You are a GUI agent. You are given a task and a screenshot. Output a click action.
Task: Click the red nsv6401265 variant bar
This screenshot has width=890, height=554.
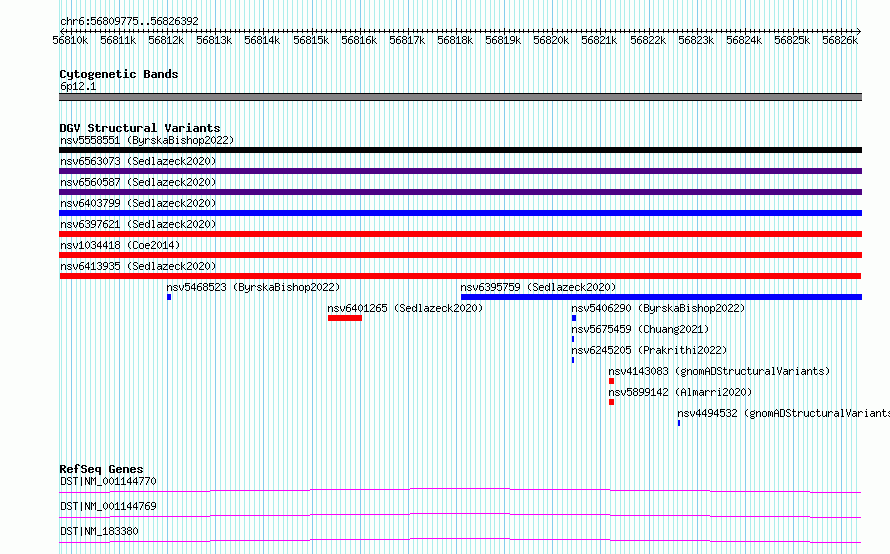(x=345, y=318)
